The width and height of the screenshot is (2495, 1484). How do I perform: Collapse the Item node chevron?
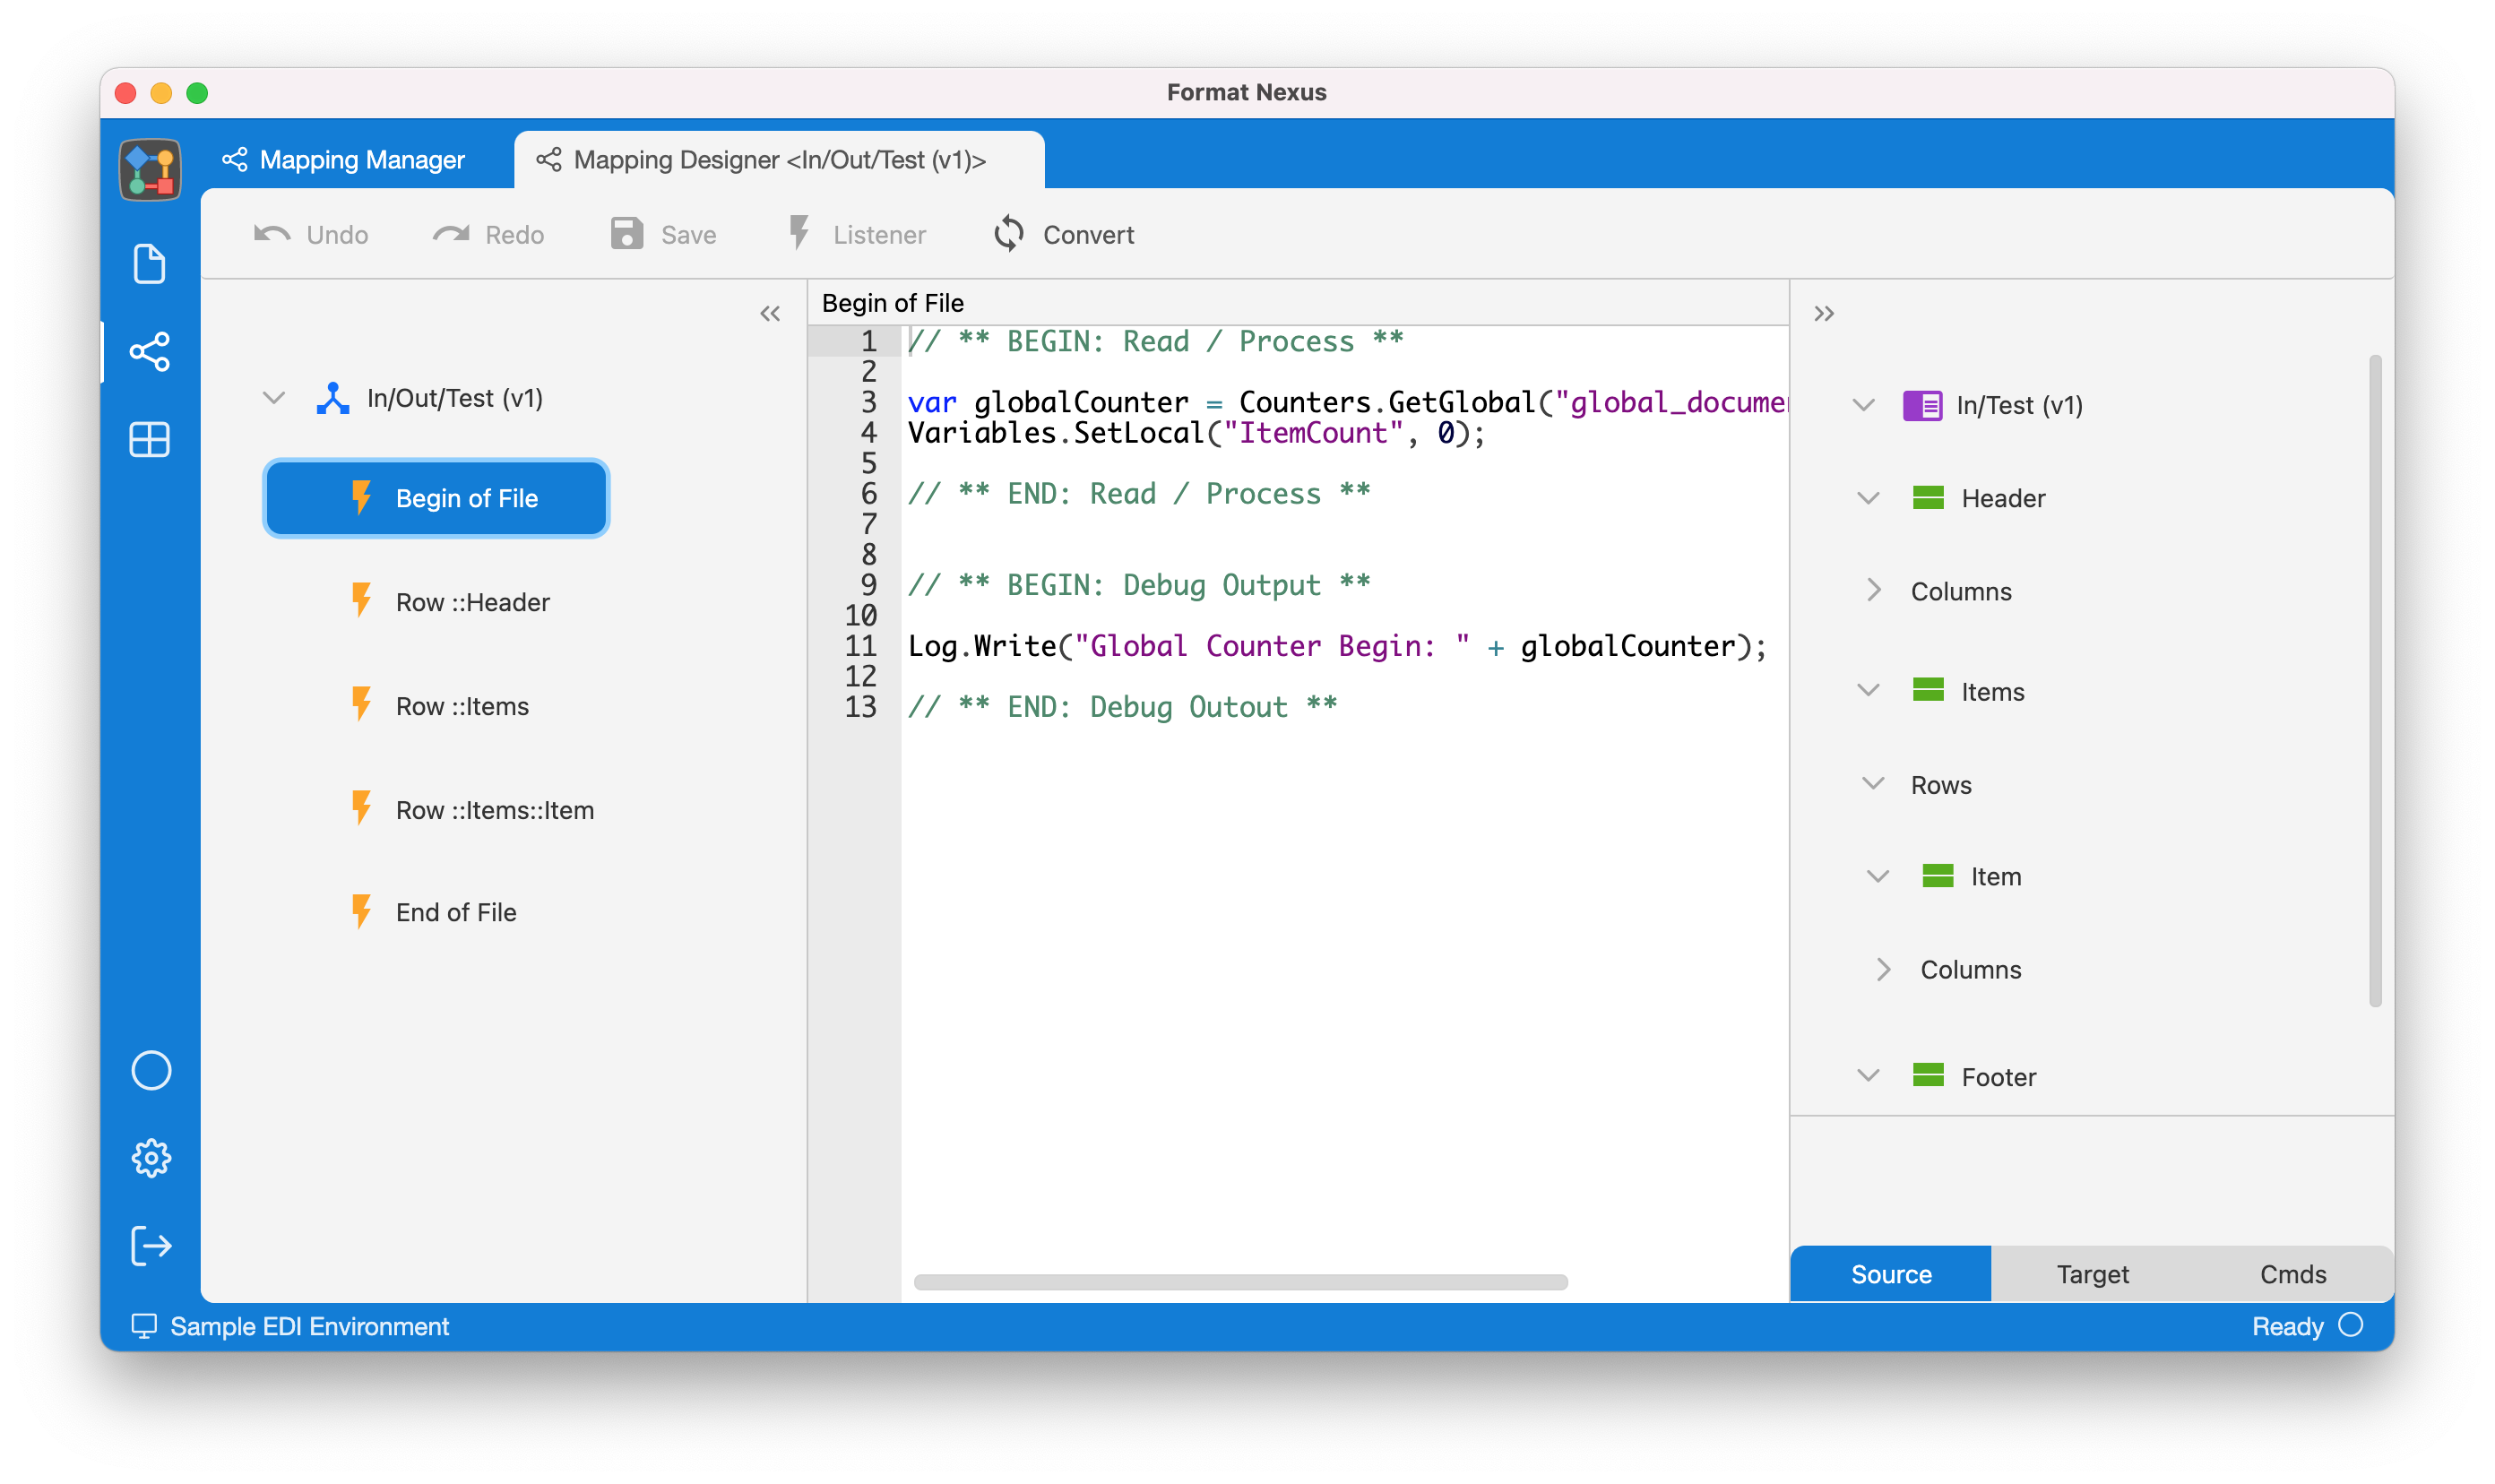pos(1878,877)
